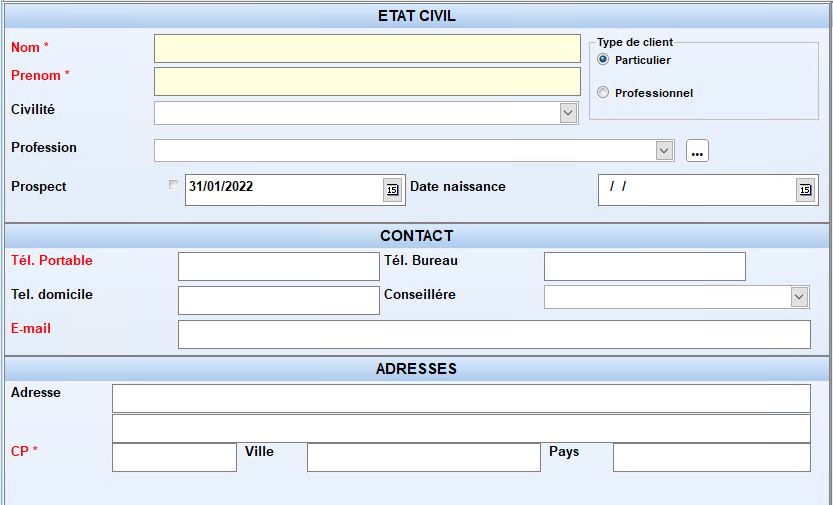
Task: Focus the Ville input field
Action: coord(424,457)
